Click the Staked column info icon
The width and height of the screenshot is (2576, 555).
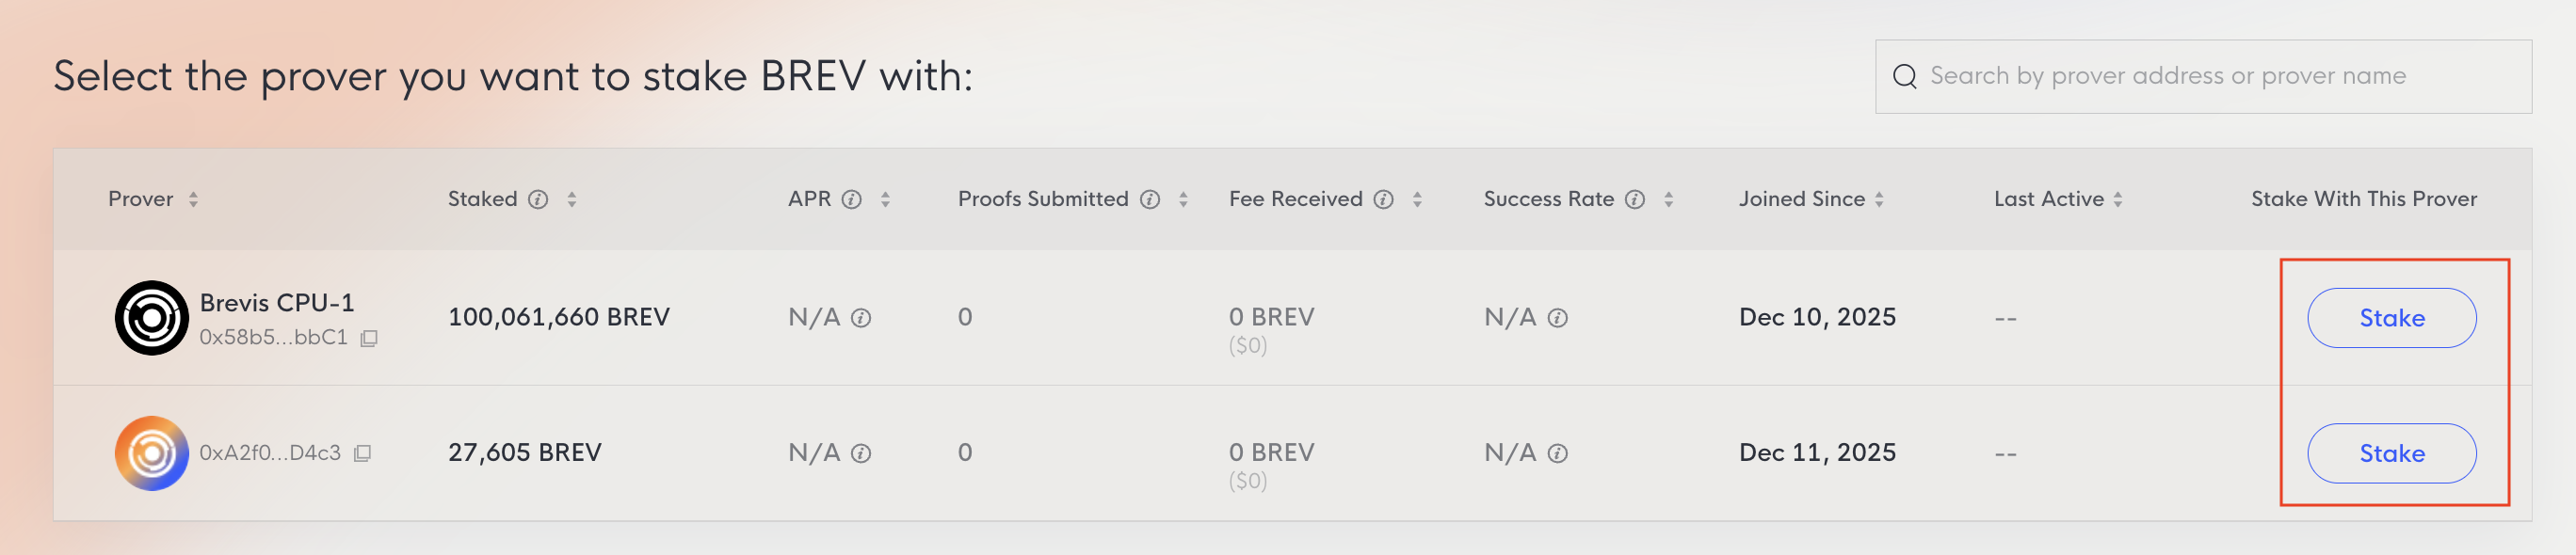pyautogui.click(x=538, y=199)
